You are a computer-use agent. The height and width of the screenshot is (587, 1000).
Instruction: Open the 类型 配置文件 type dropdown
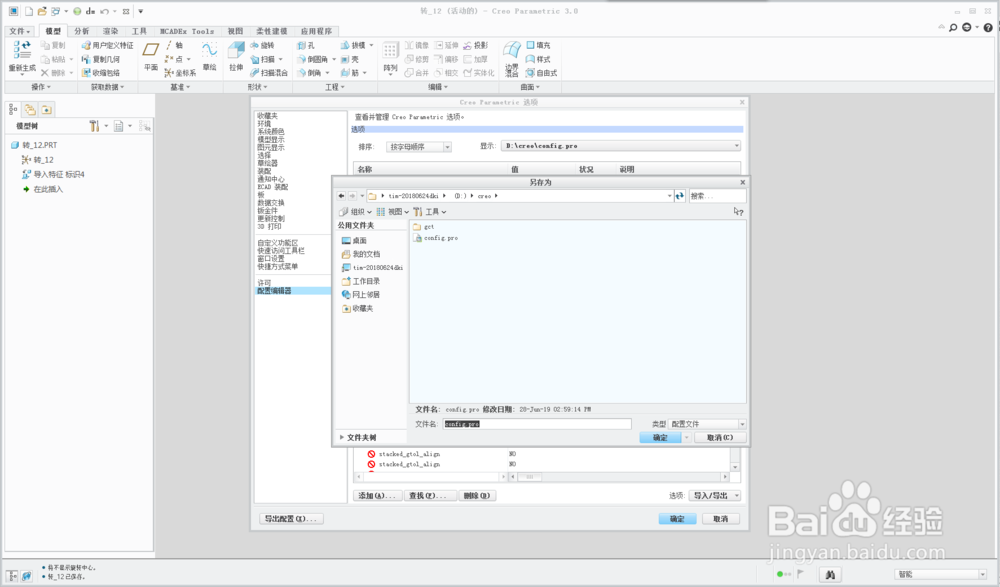(708, 424)
